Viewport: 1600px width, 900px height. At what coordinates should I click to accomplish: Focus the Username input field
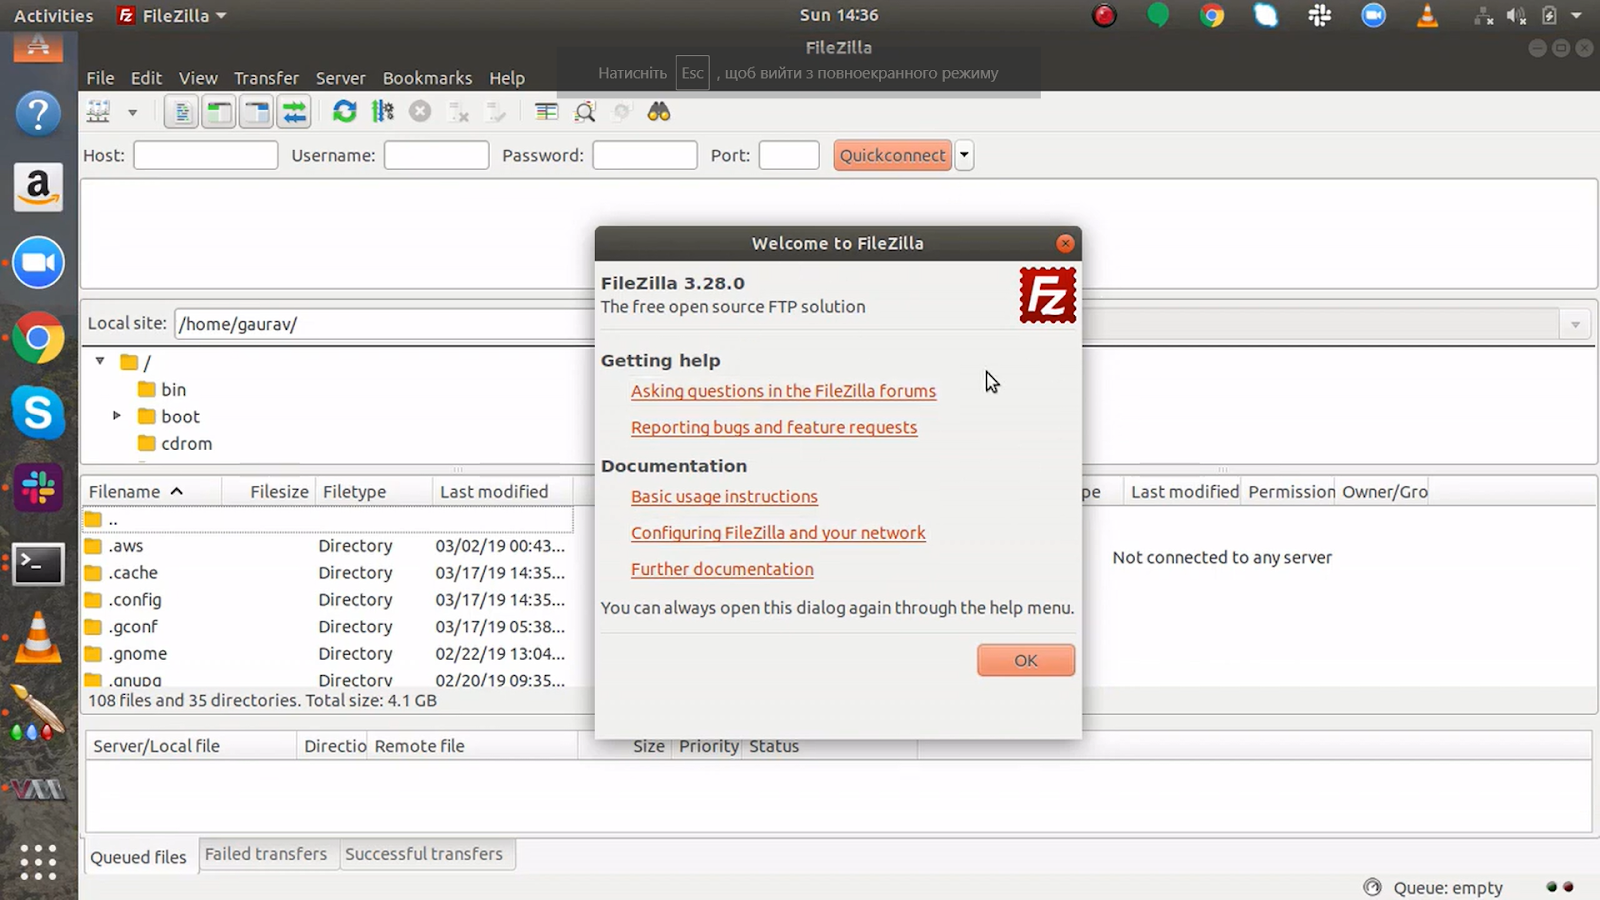[436, 155]
